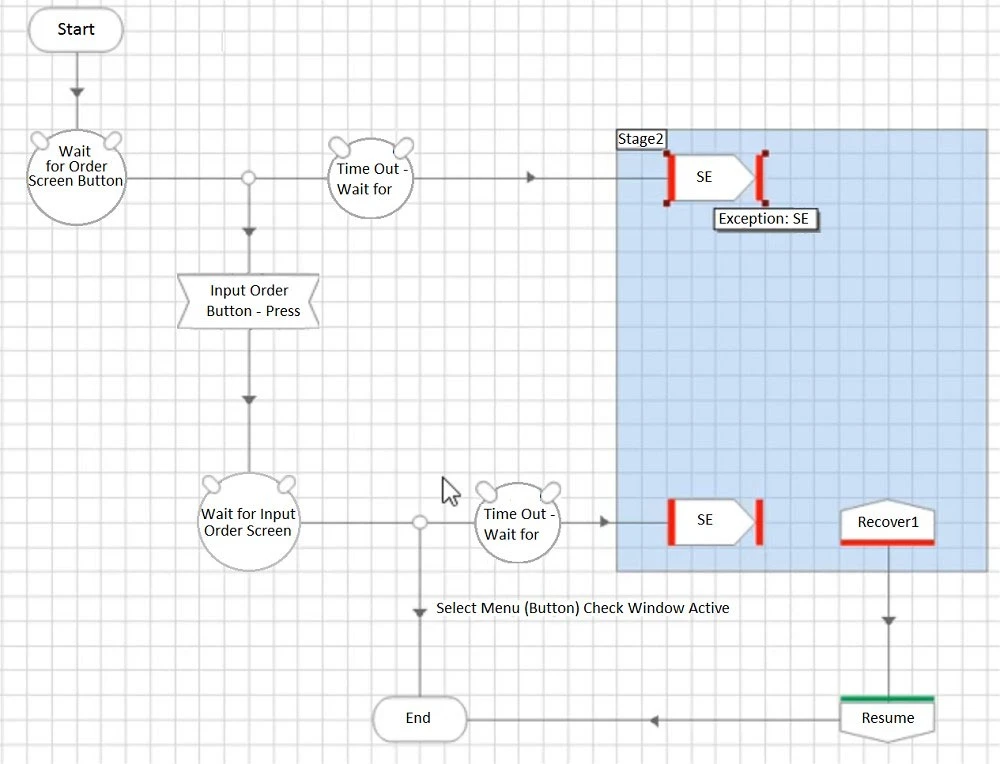Image resolution: width=1000 pixels, height=764 pixels.
Task: Select the Wait for Input Order Screen stage
Action: point(248,522)
